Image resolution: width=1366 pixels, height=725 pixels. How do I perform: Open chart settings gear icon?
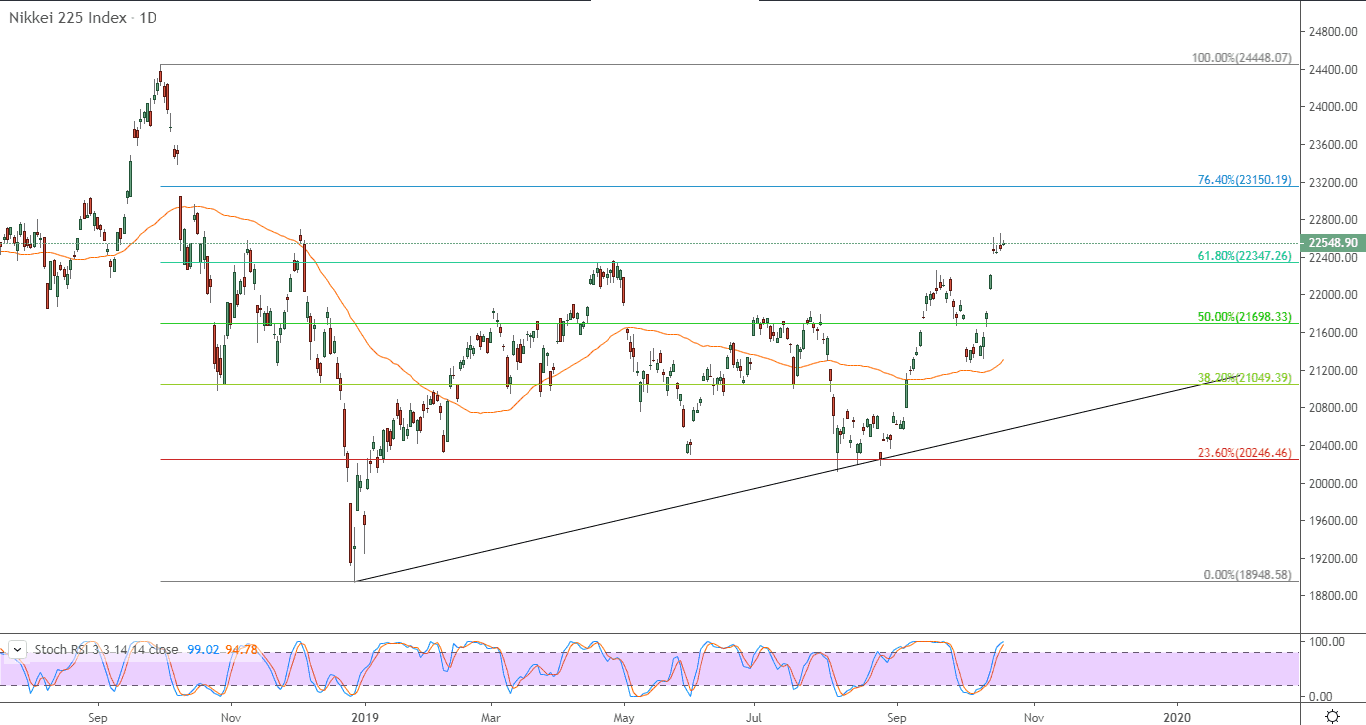[x=1332, y=716]
